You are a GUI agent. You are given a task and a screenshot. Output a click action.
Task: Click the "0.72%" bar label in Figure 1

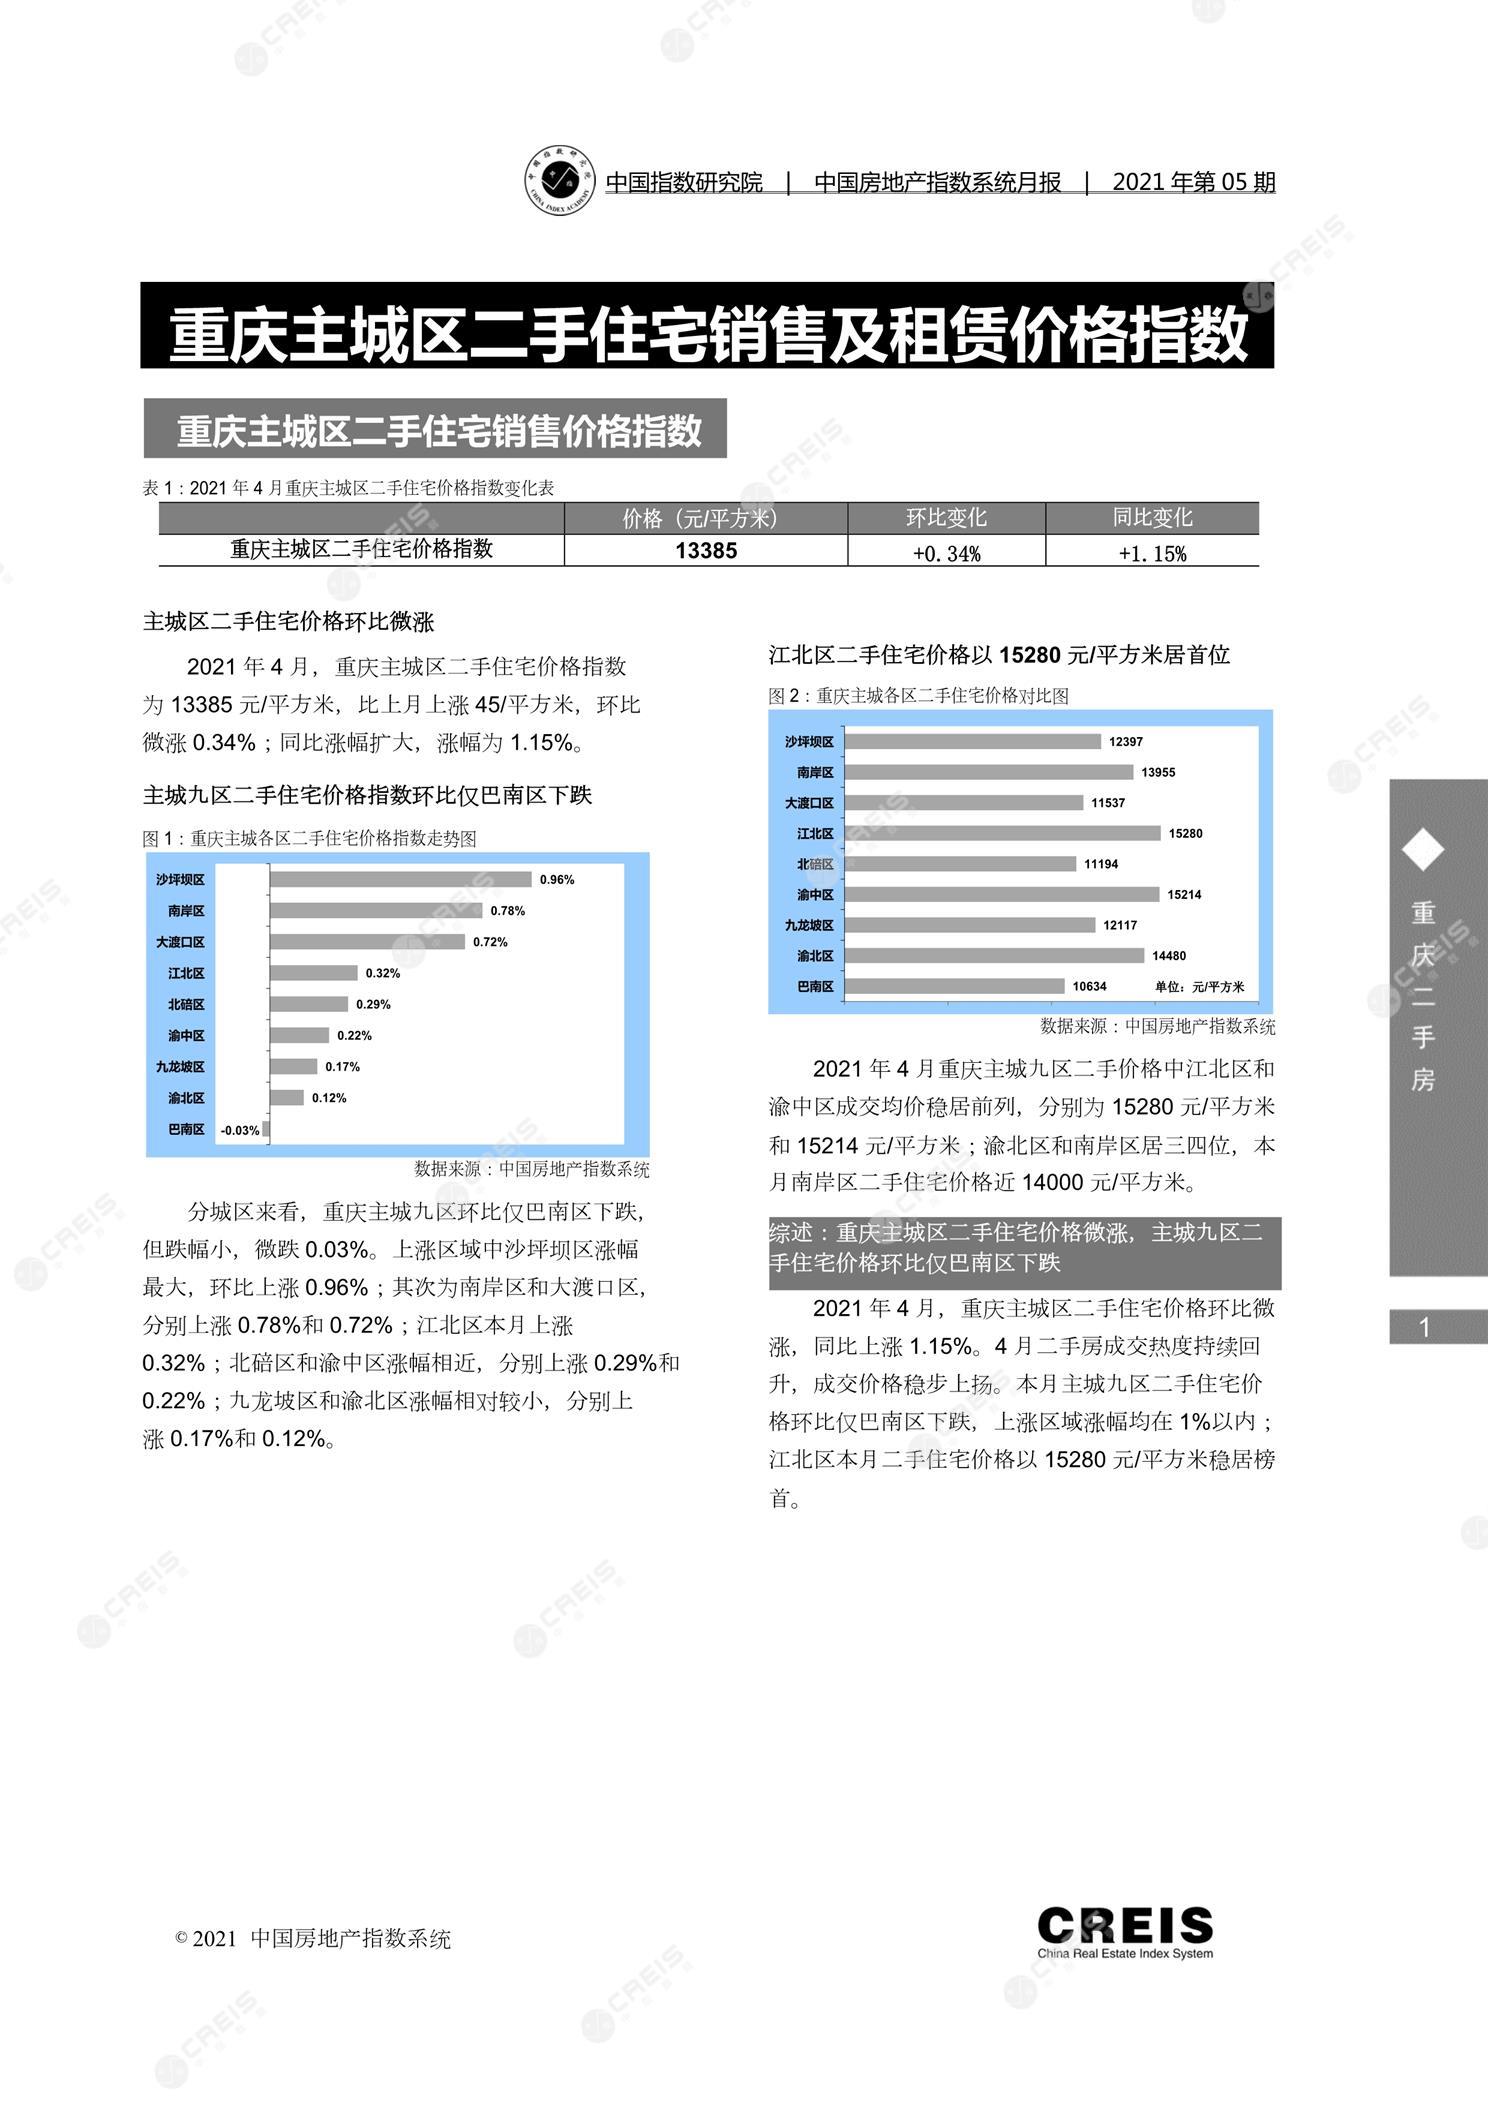point(490,942)
